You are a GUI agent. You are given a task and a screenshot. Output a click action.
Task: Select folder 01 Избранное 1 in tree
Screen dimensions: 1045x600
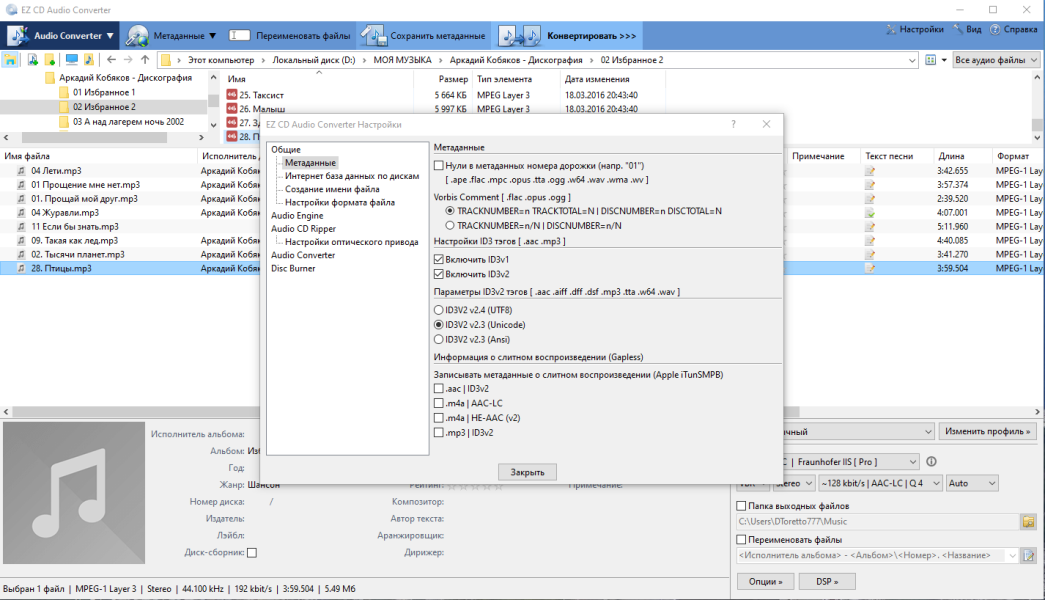pyautogui.click(x=104, y=92)
